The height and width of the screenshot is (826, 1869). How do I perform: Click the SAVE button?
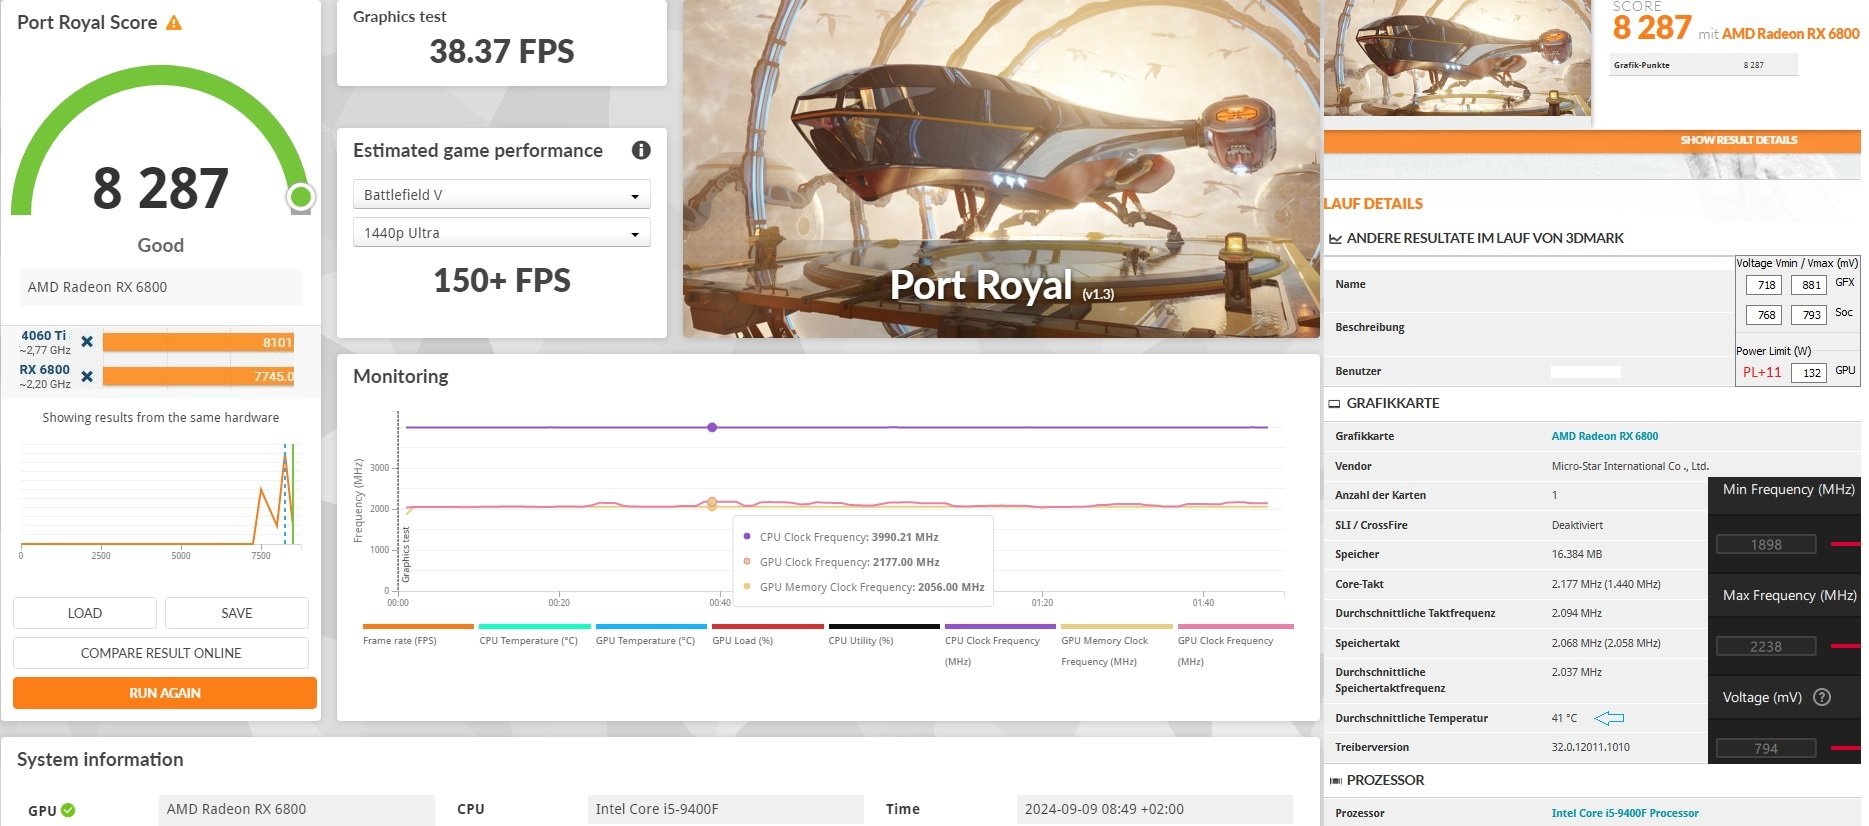tap(237, 613)
